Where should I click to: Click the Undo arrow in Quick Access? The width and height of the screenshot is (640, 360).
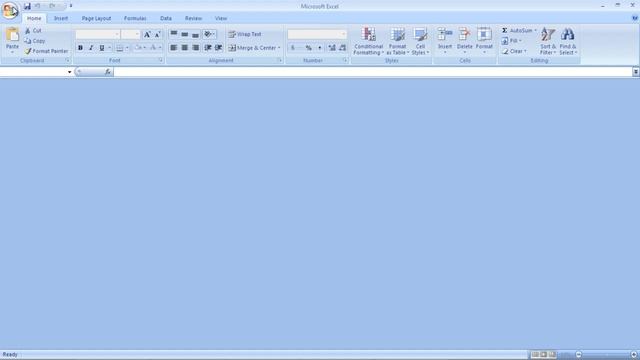coord(38,6)
